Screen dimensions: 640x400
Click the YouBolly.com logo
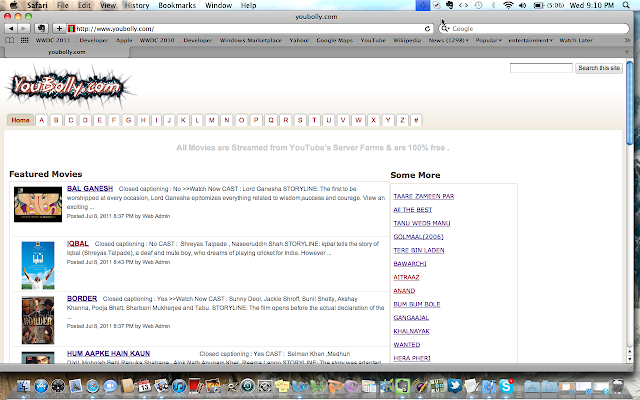click(67, 86)
